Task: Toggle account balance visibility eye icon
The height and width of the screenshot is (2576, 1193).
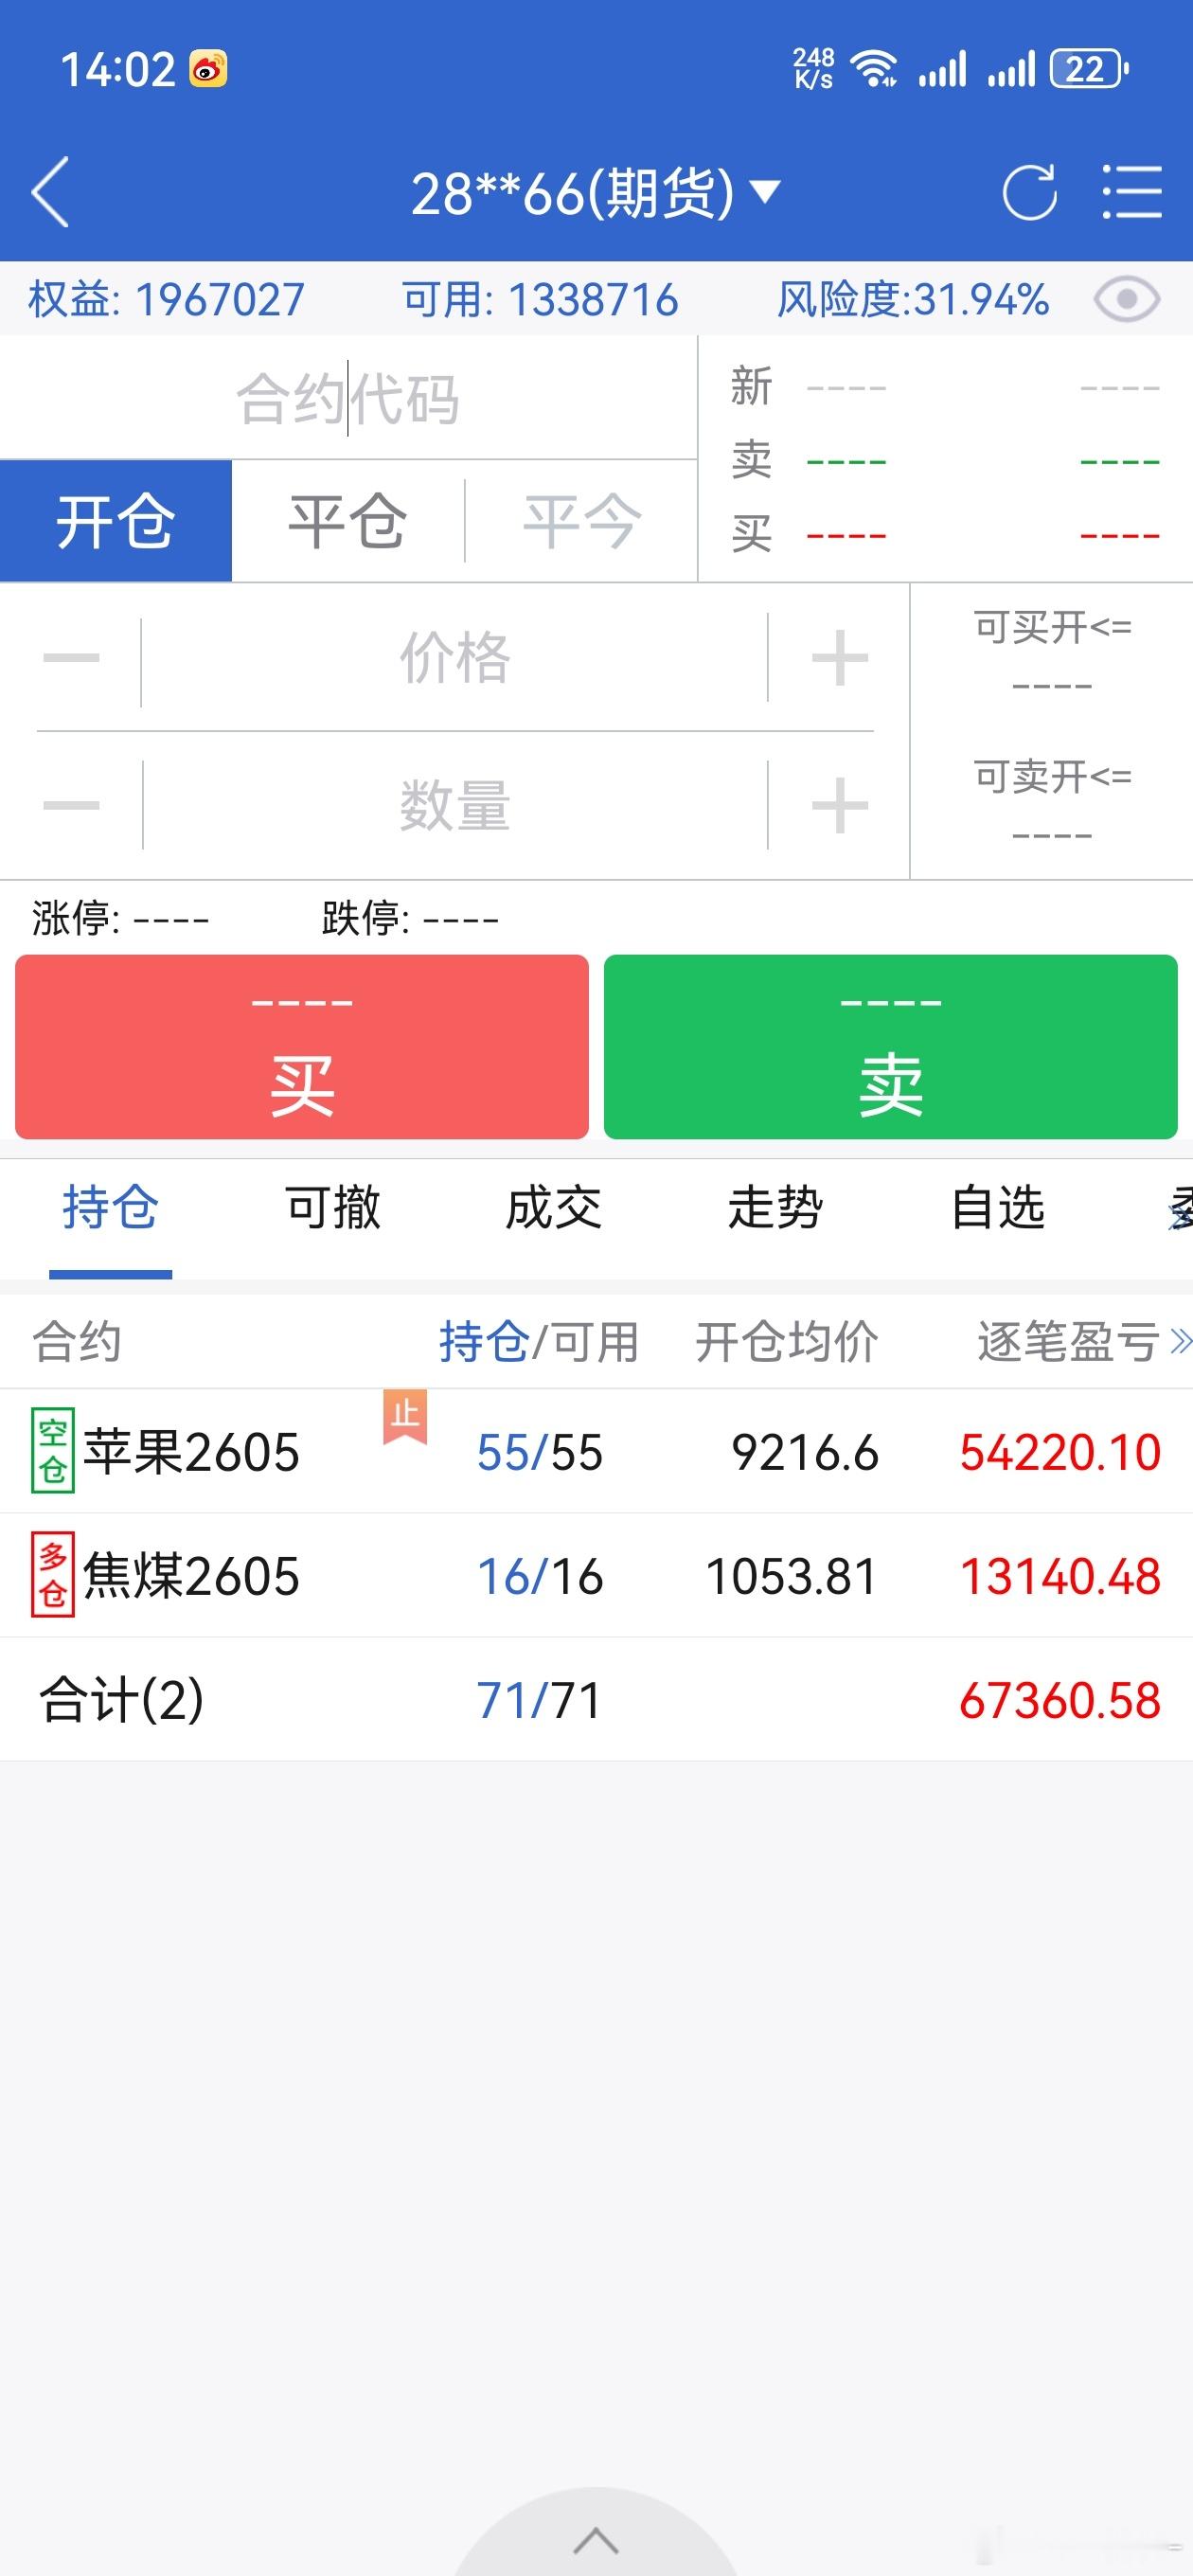Action: (1127, 299)
